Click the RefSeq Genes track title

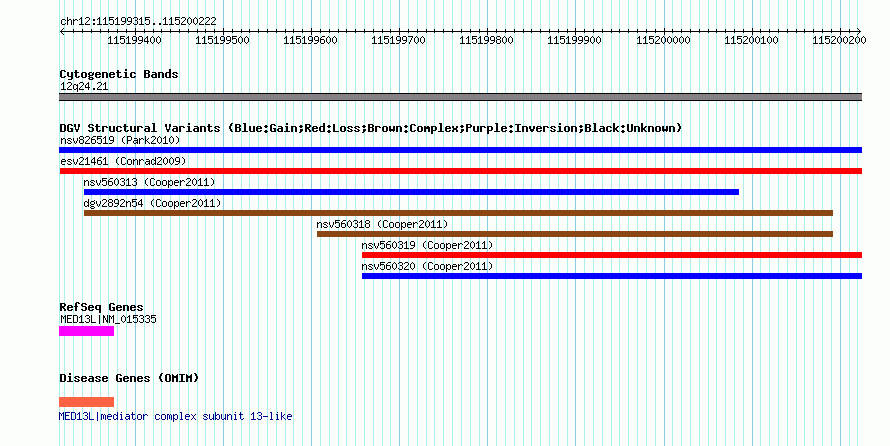tap(101, 308)
